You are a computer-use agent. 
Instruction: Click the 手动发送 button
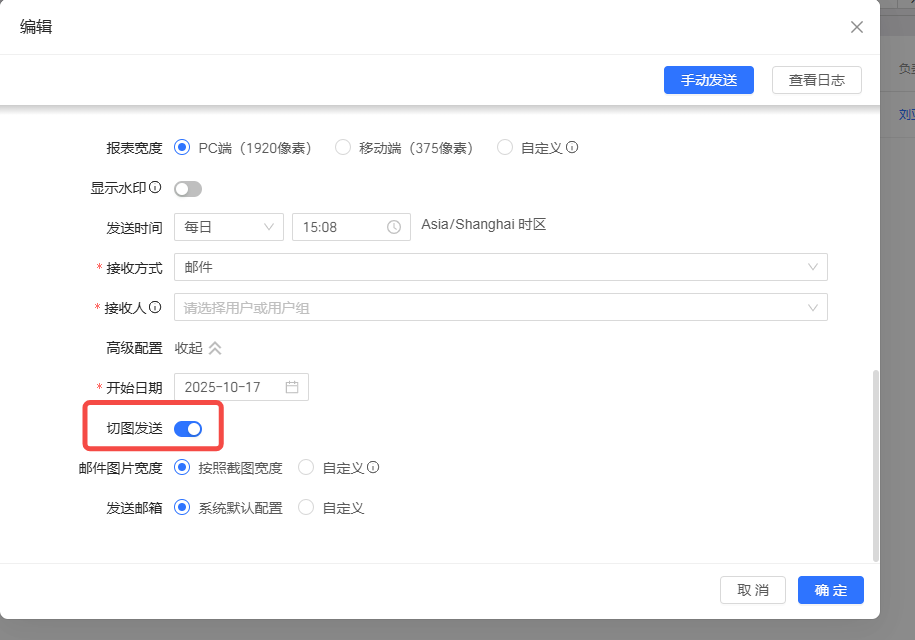coord(709,80)
